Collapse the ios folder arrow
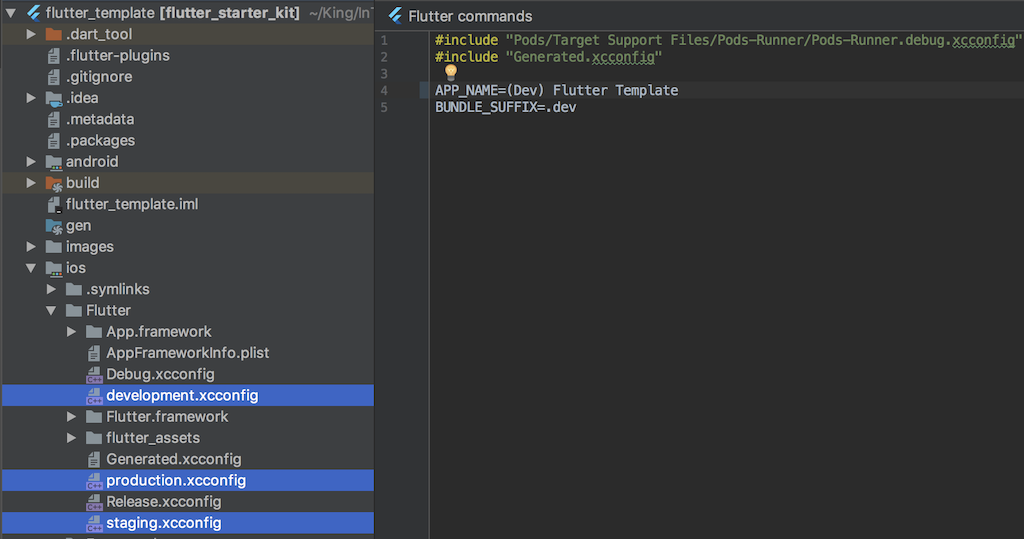 pyautogui.click(x=31, y=268)
